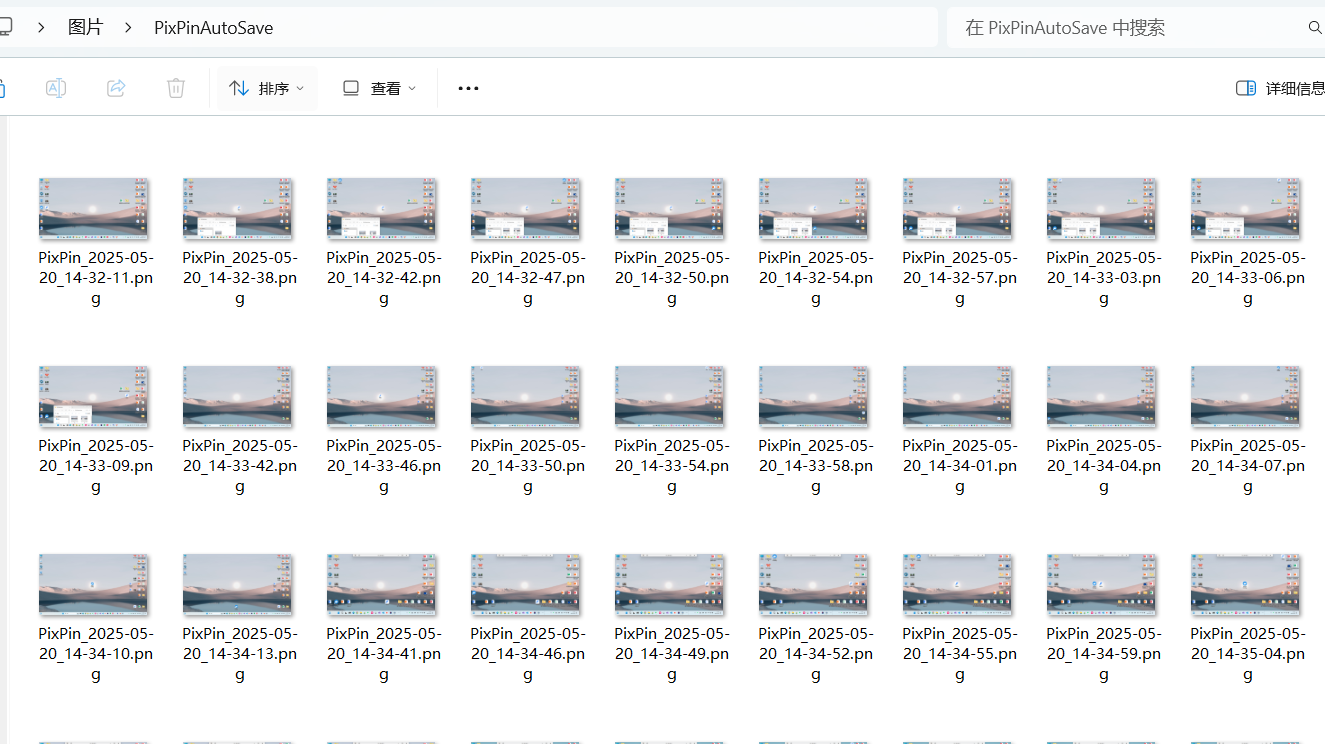Click file name PixPin_2025-05-20_14-33-09.png

96,466
